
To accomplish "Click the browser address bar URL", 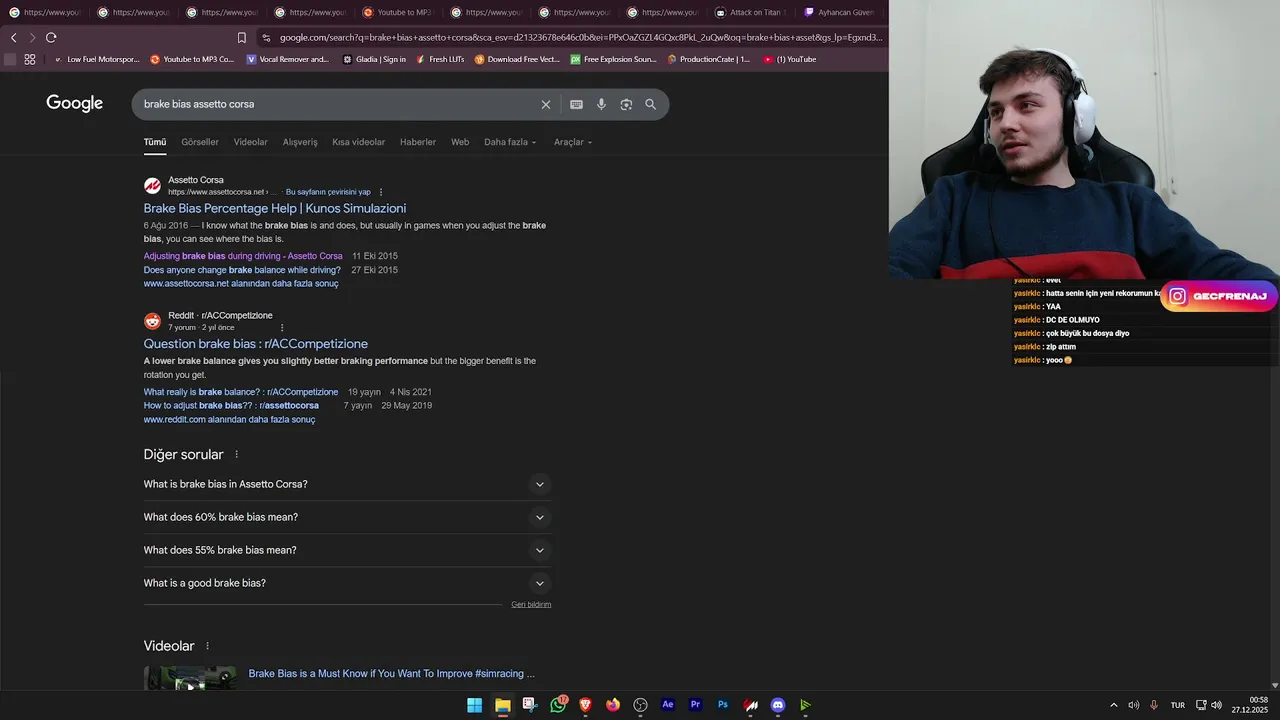I will coord(580,38).
